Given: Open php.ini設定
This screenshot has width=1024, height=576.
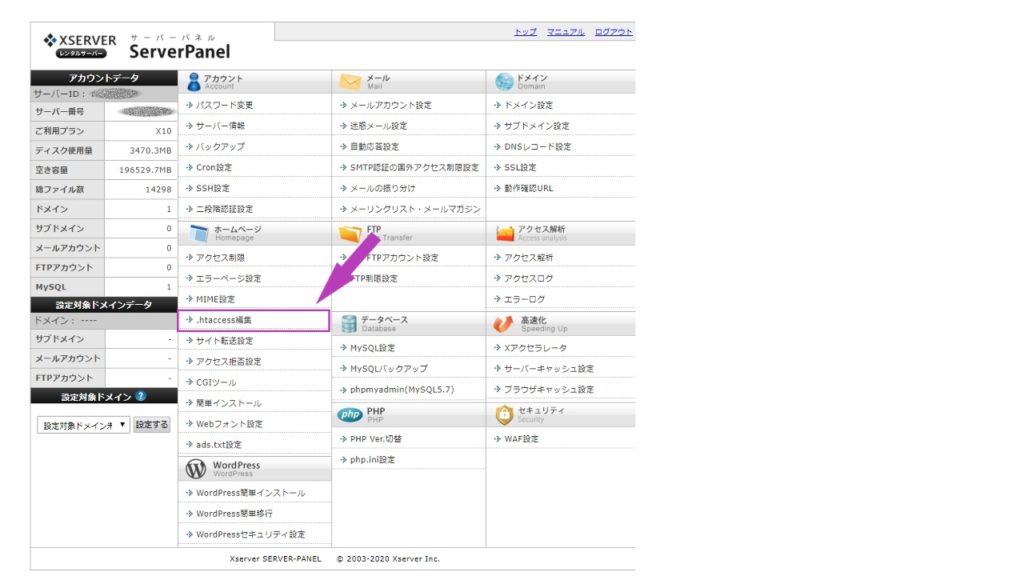Looking at the screenshot, I should (372, 460).
